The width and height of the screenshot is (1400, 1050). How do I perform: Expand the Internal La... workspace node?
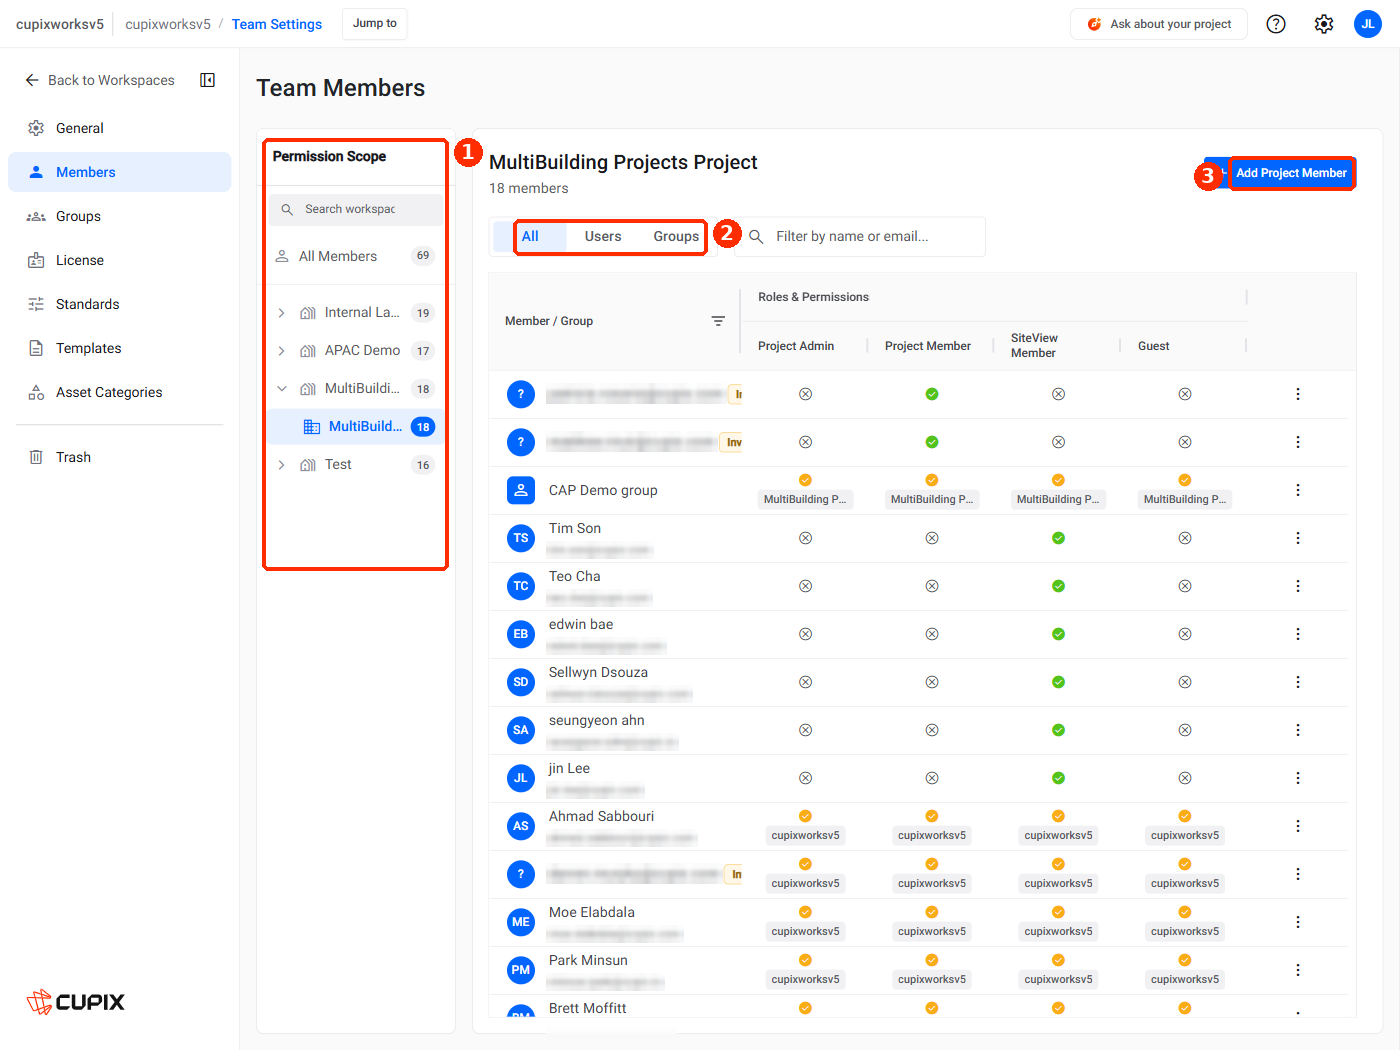[282, 313]
